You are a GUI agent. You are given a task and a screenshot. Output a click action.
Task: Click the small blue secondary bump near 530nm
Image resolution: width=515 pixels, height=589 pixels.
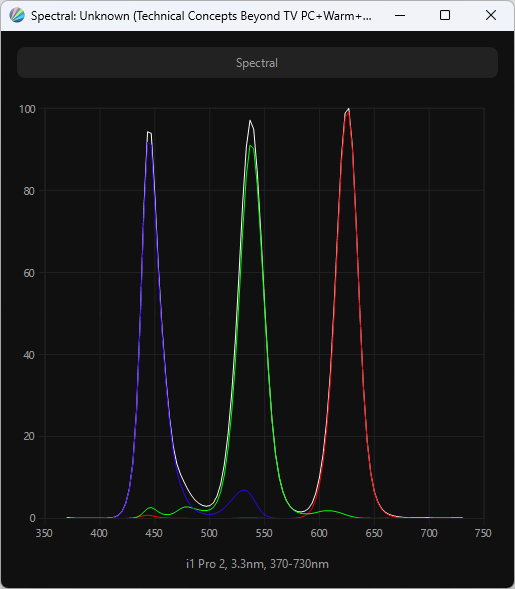tap(244, 491)
